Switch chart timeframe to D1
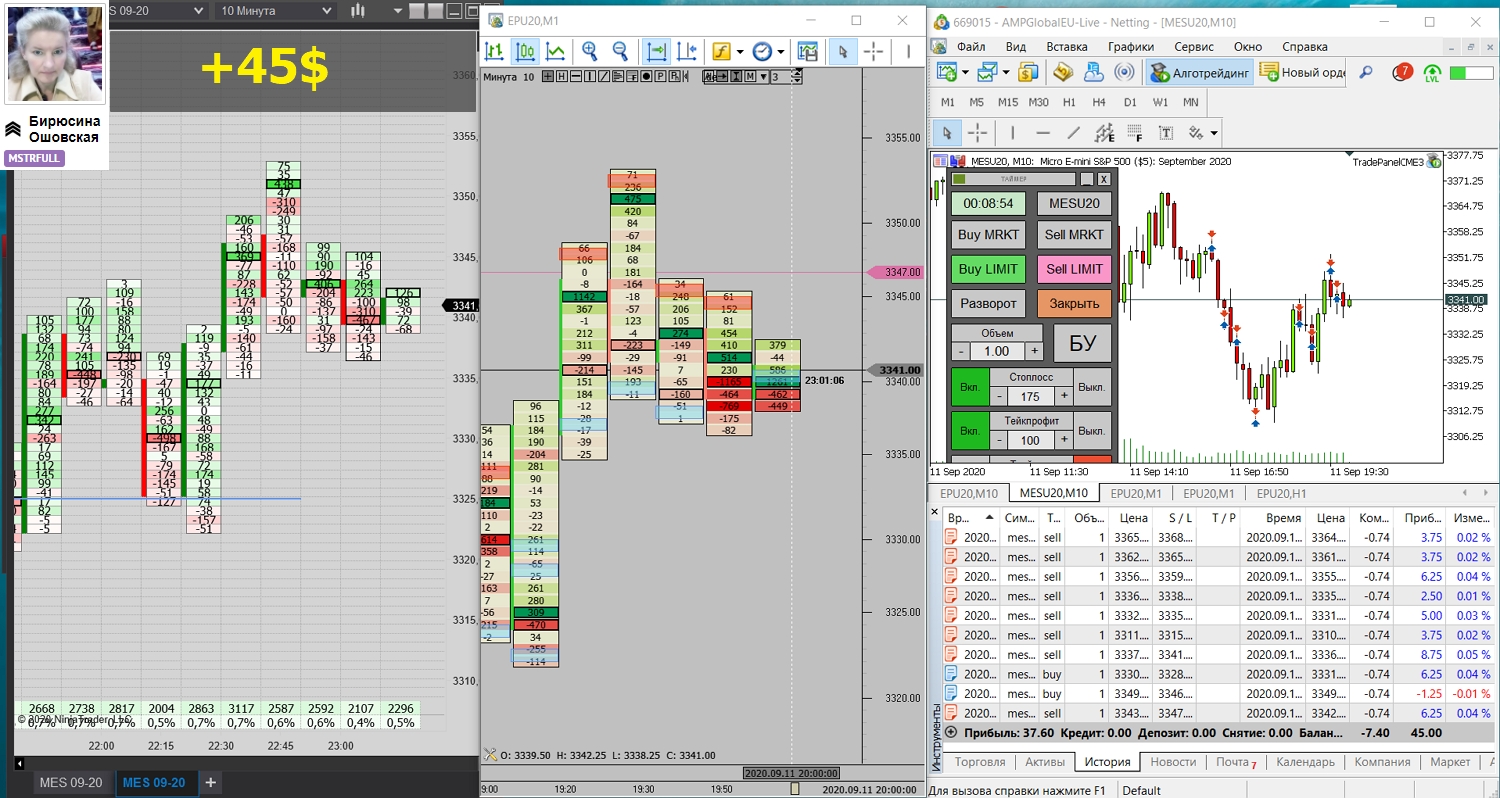1500x798 pixels. [1130, 102]
